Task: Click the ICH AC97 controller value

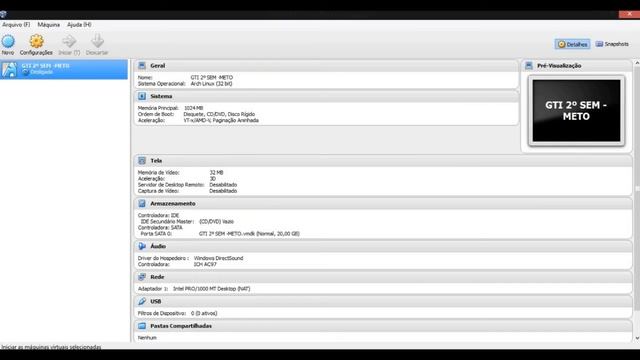Action: pyautogui.click(x=205, y=264)
